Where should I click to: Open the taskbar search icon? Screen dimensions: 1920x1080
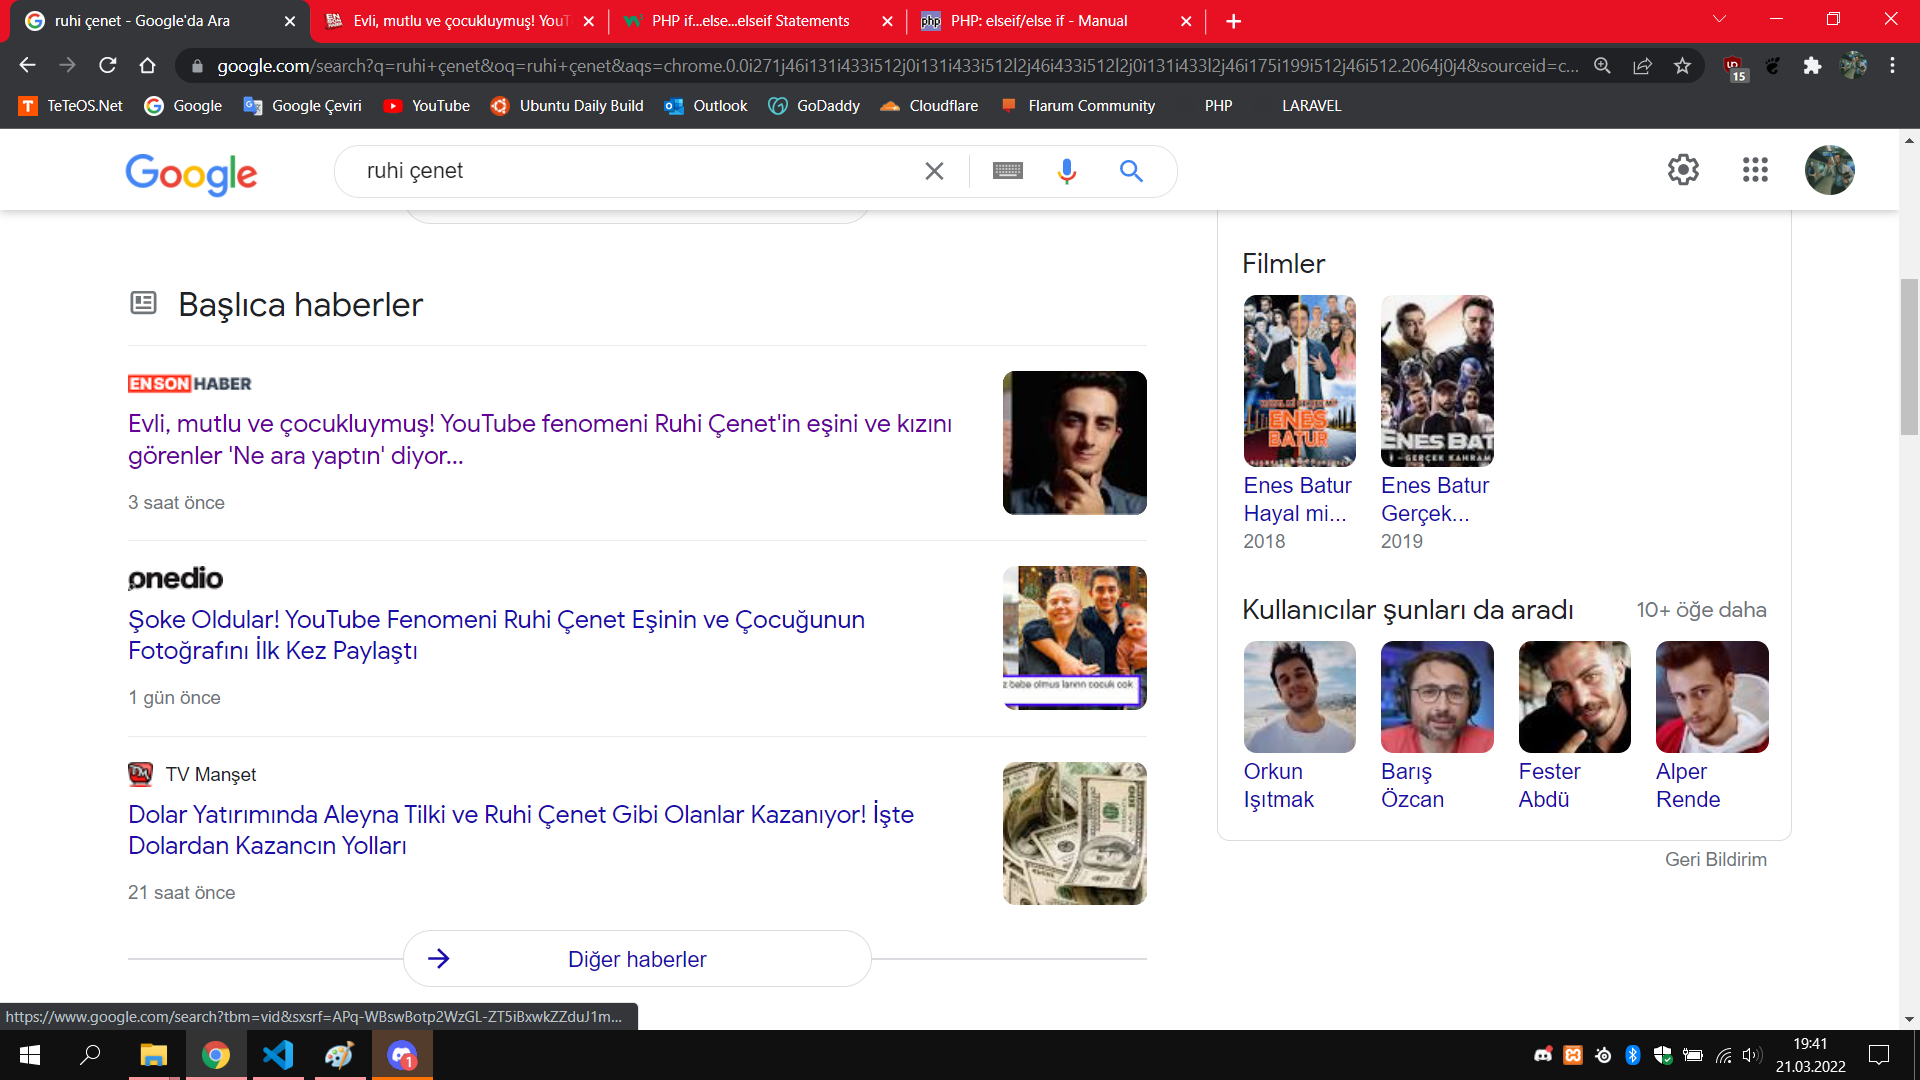point(90,1055)
